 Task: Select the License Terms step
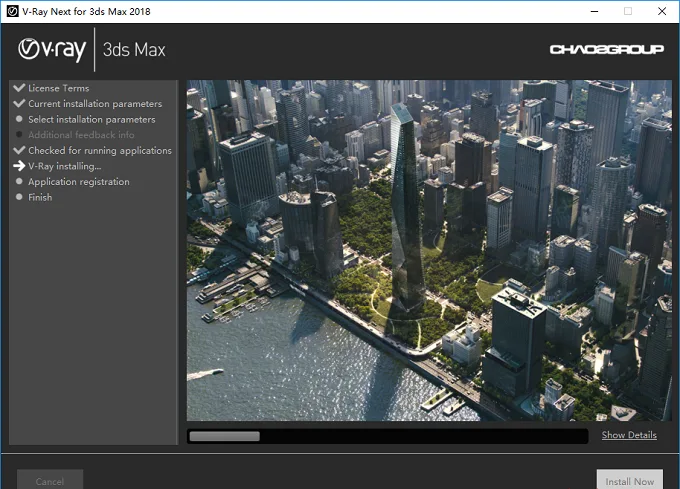[59, 88]
